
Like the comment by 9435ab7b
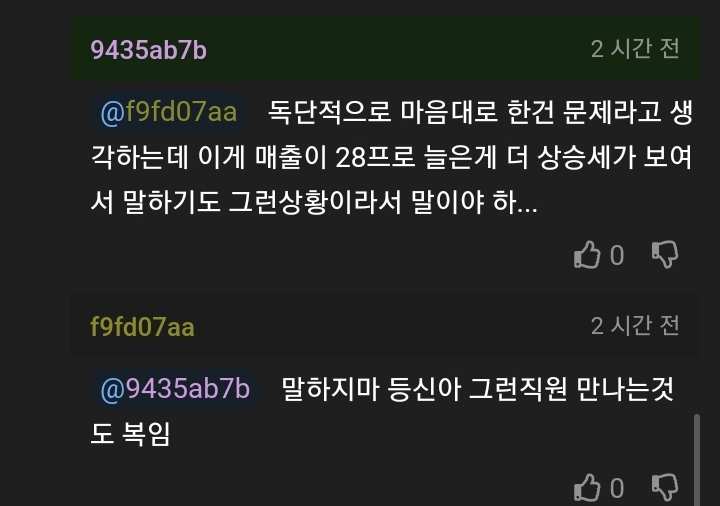[x=587, y=255]
